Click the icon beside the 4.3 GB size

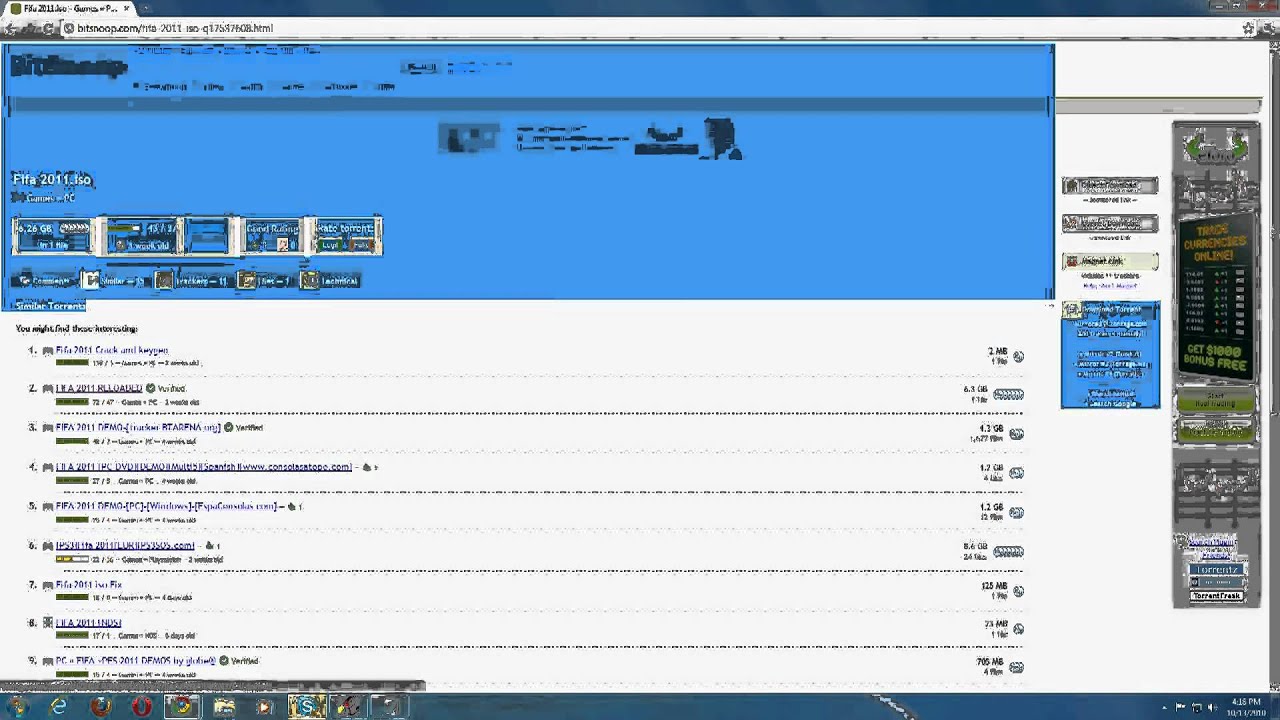tap(1016, 434)
